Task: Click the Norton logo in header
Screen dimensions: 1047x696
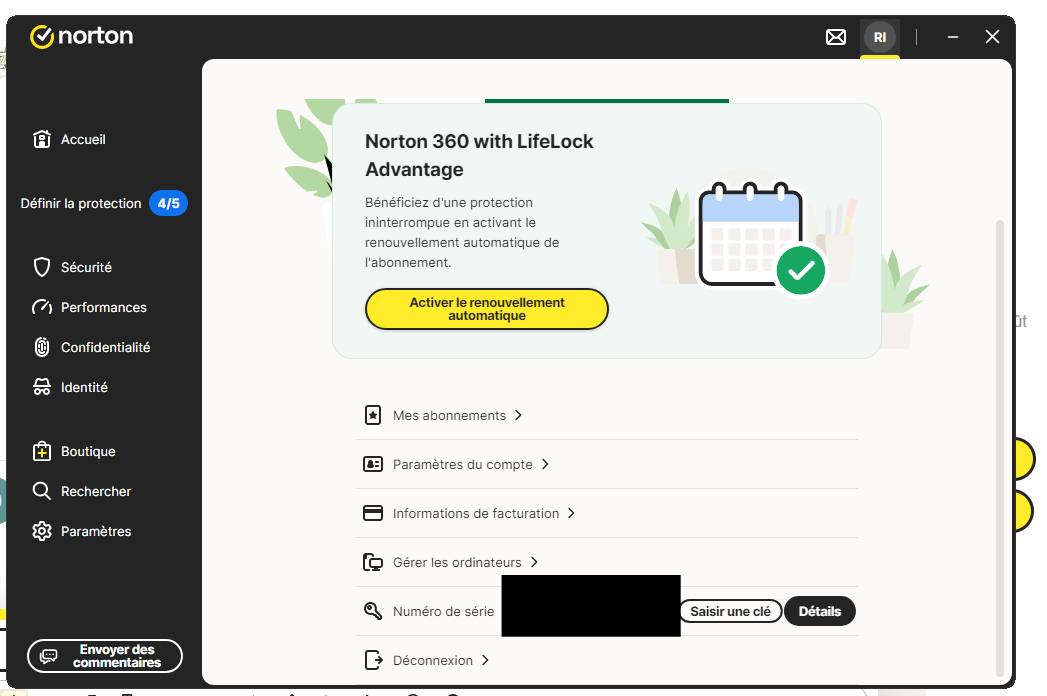Action: tap(82, 37)
